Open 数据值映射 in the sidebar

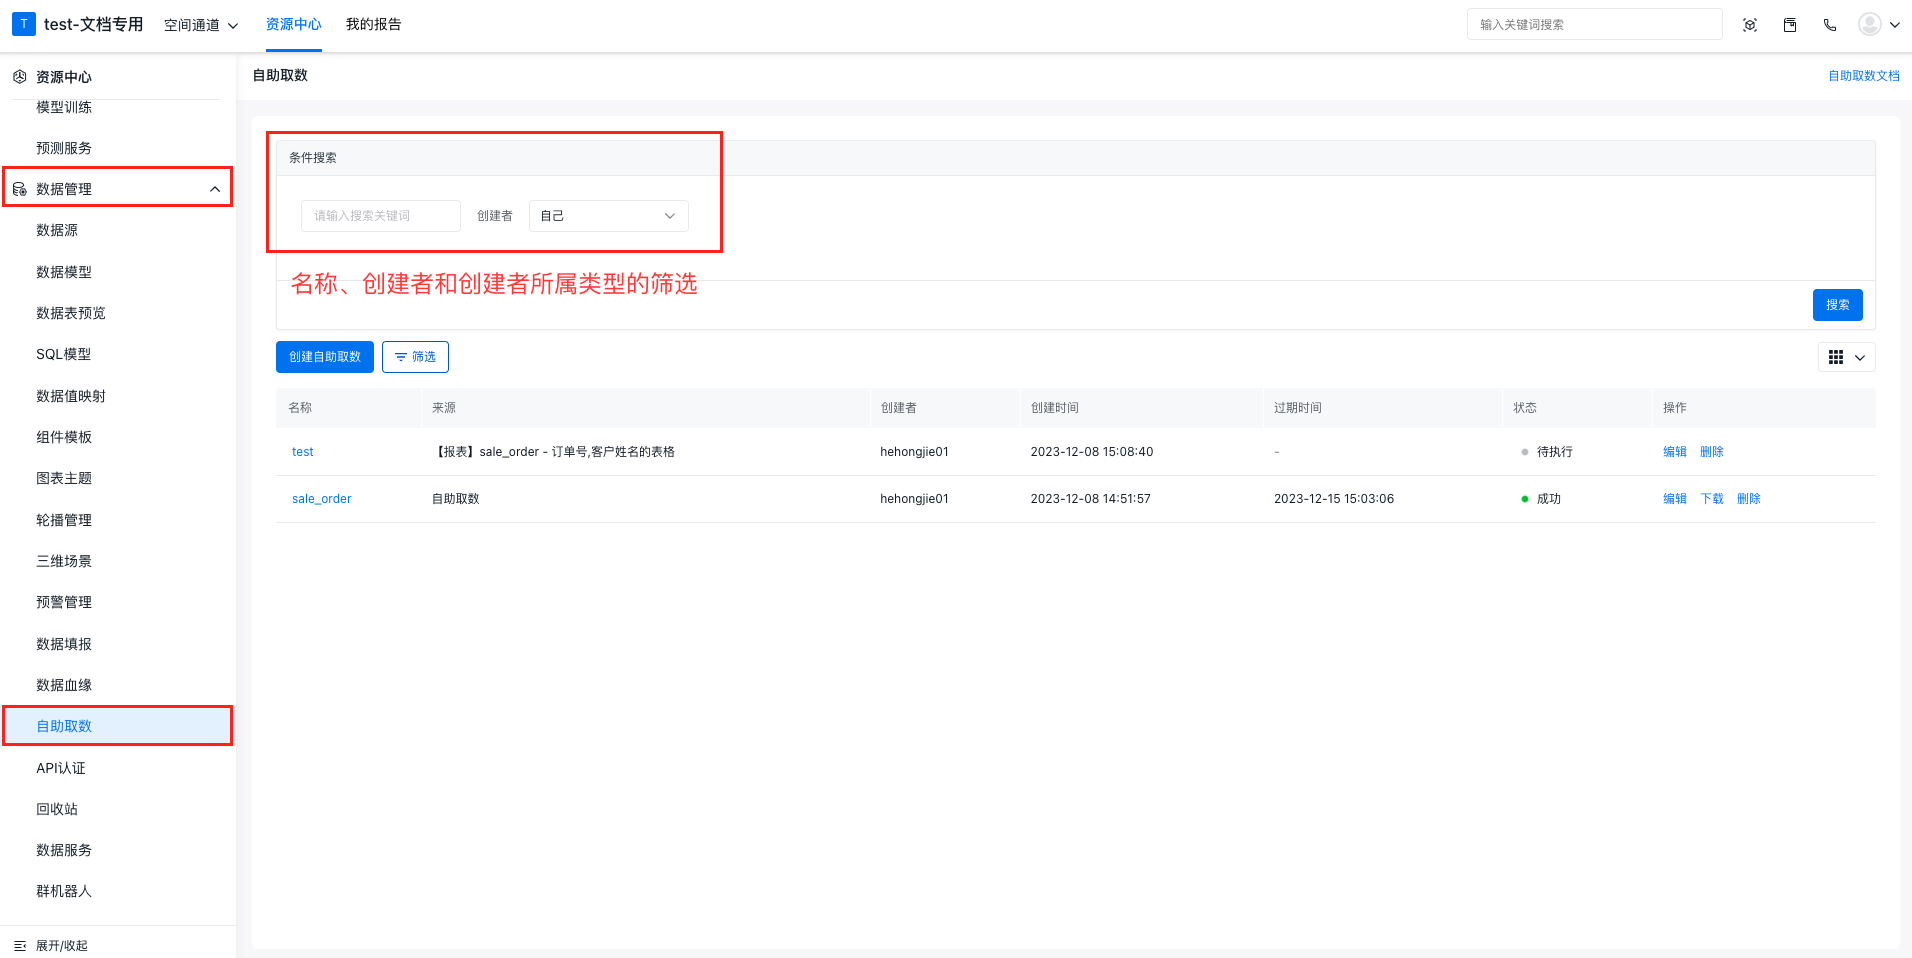click(x=71, y=396)
